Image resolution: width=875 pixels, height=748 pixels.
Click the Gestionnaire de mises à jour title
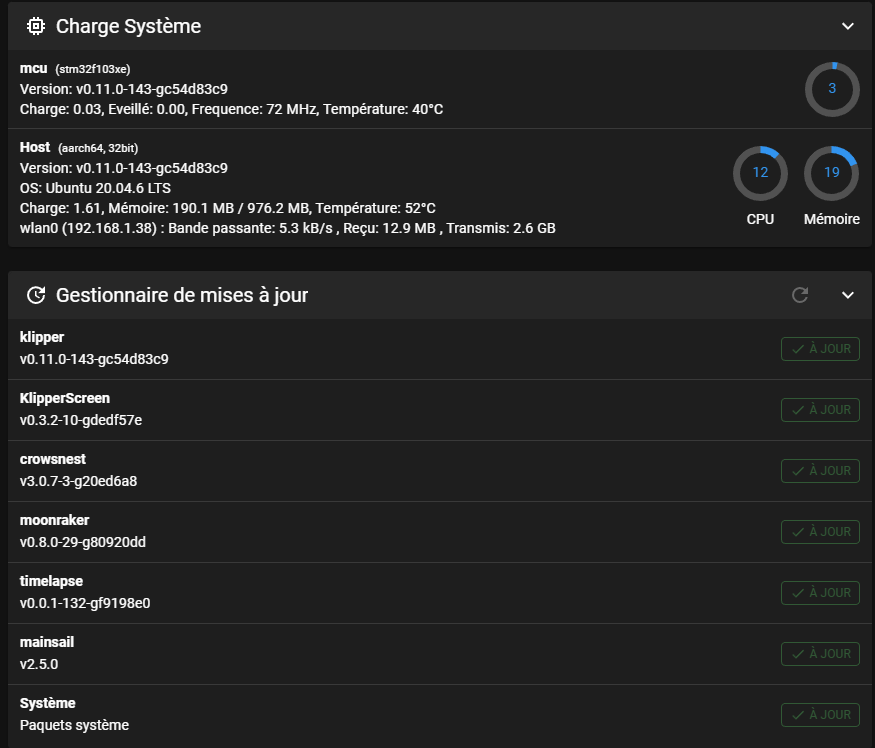coord(182,295)
